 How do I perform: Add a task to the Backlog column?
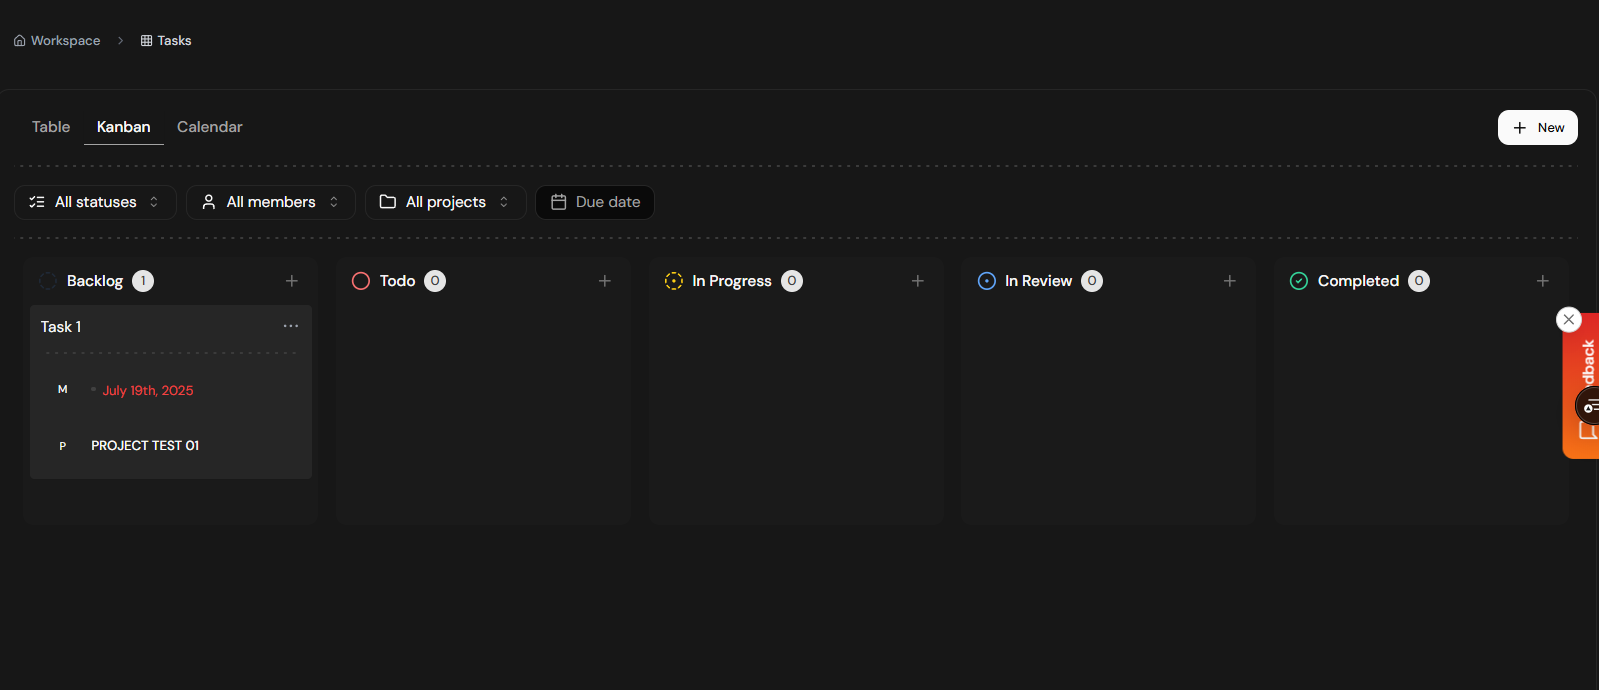click(x=292, y=281)
